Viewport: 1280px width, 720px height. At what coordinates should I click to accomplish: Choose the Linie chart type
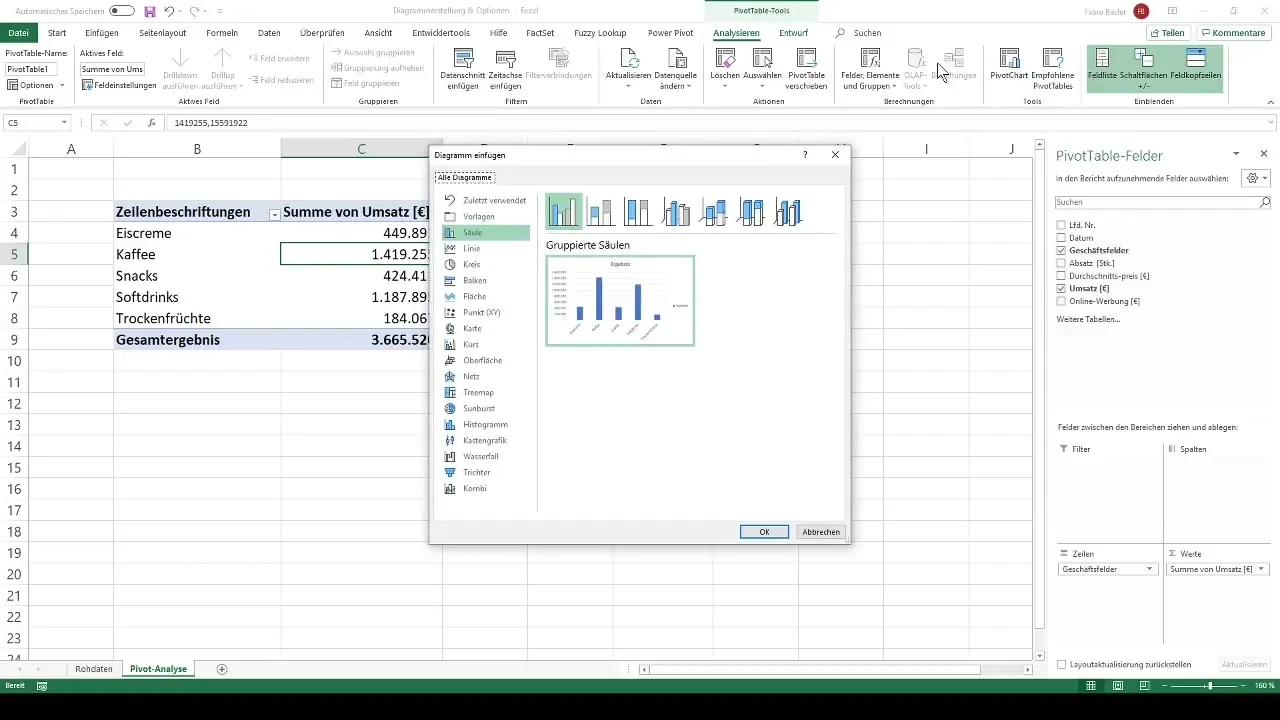(486, 248)
